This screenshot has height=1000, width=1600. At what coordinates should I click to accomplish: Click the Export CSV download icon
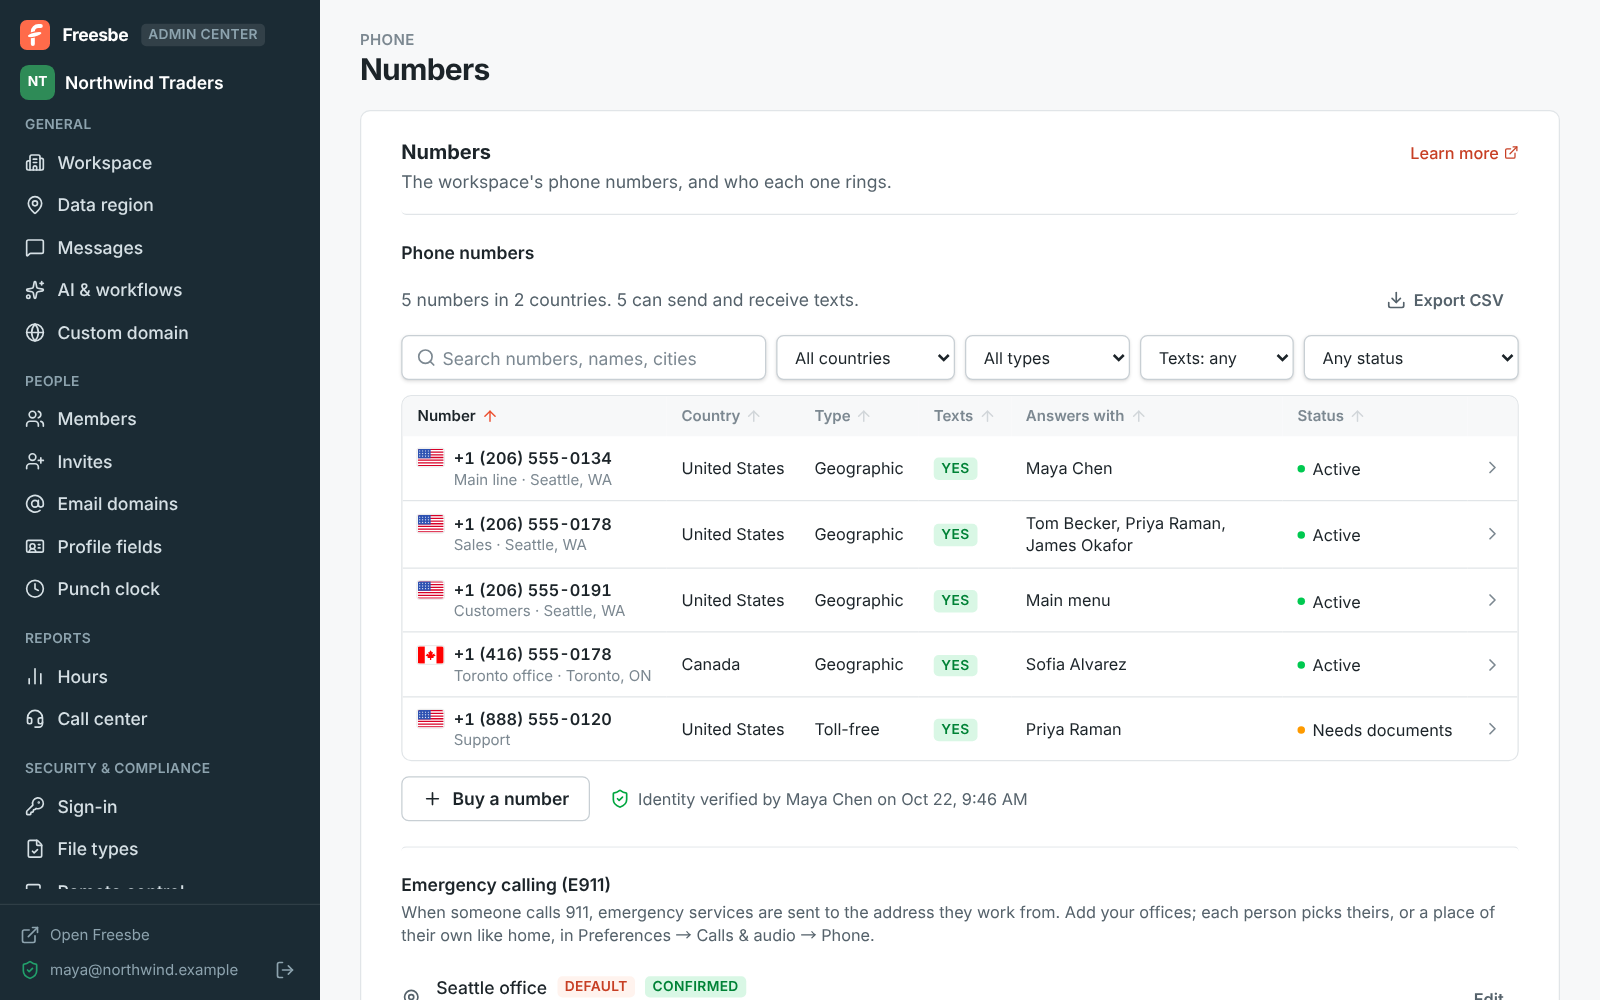pos(1396,300)
